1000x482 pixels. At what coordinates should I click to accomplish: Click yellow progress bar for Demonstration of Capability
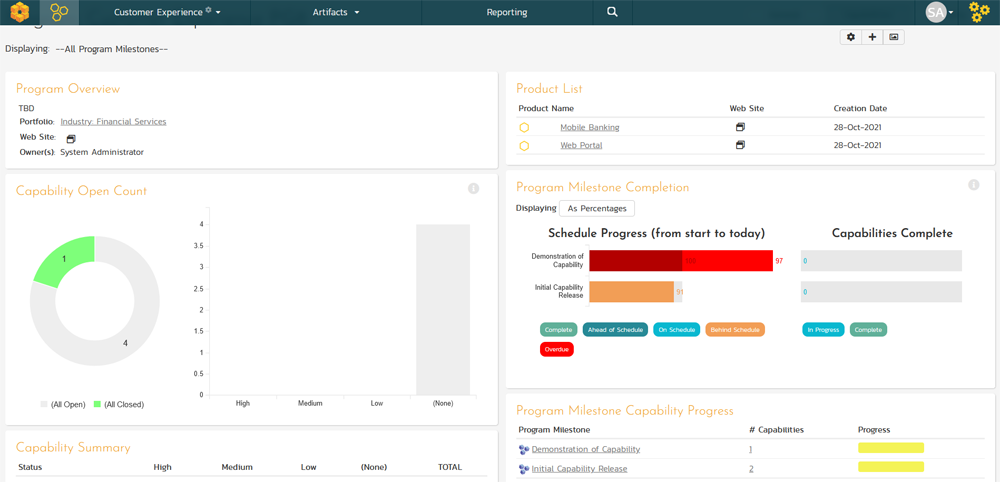890,449
